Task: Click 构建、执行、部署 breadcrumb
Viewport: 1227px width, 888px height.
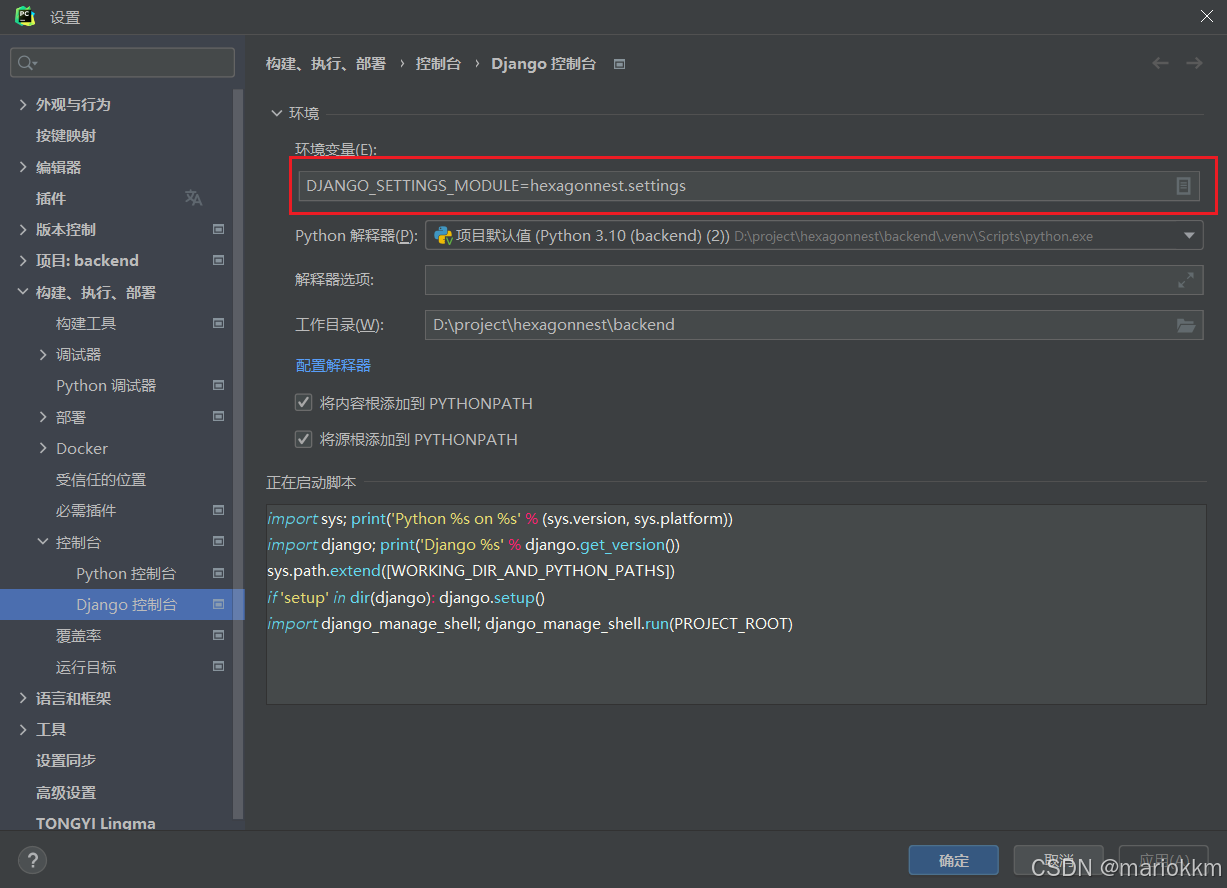Action: pyautogui.click(x=326, y=63)
